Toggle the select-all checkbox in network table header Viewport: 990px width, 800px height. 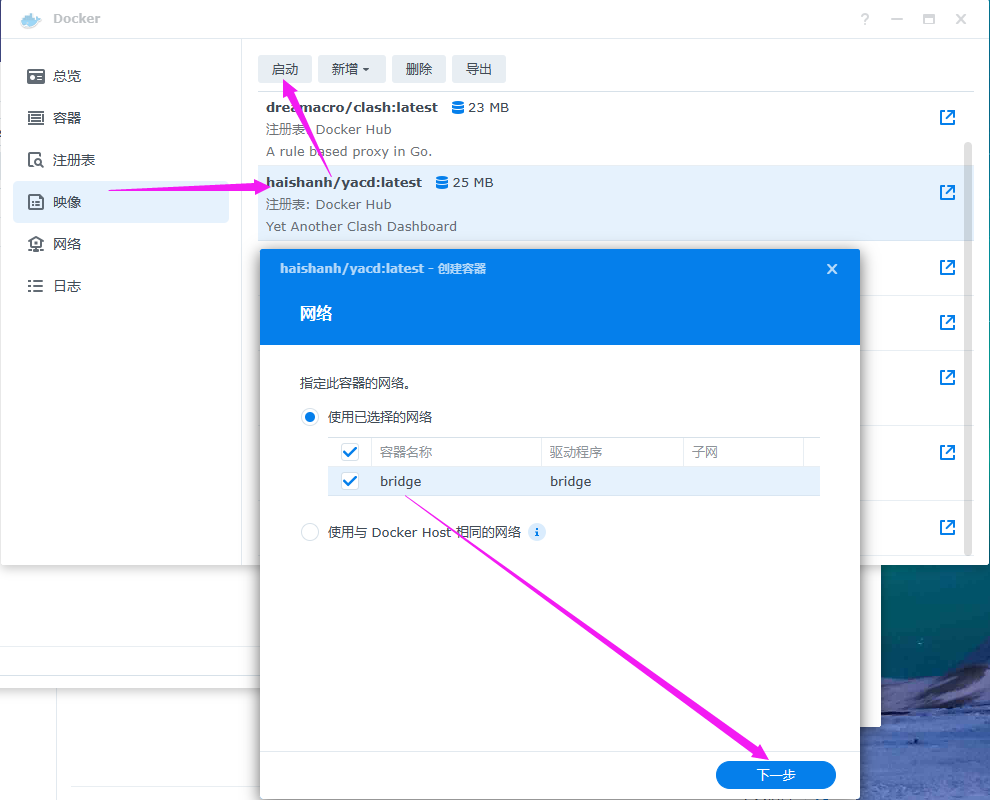[x=350, y=452]
